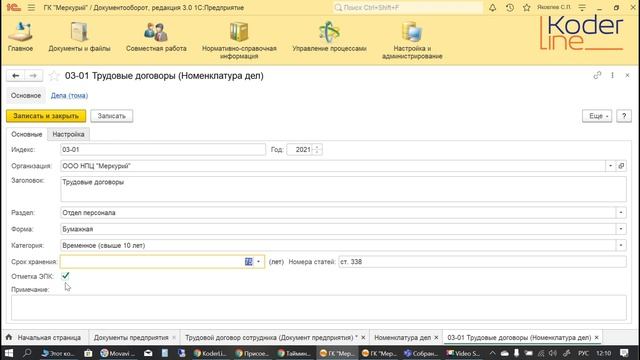Switch to the Основные tab
Viewport: 640px width, 360px height.
[x=27, y=134]
